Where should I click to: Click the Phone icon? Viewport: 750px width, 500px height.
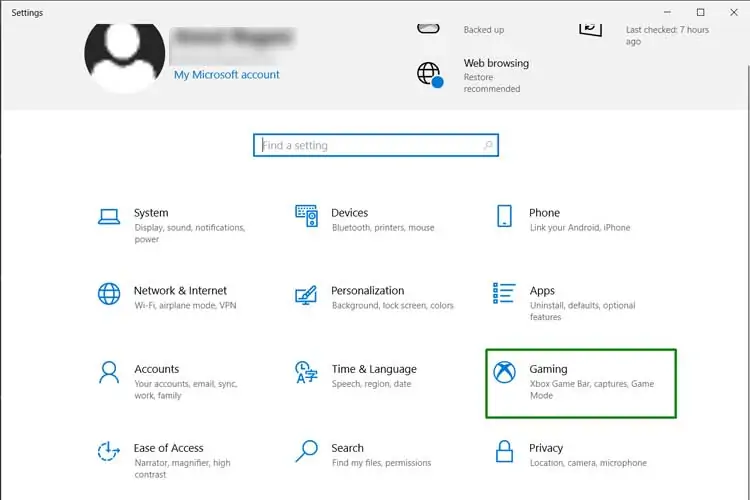coord(505,216)
